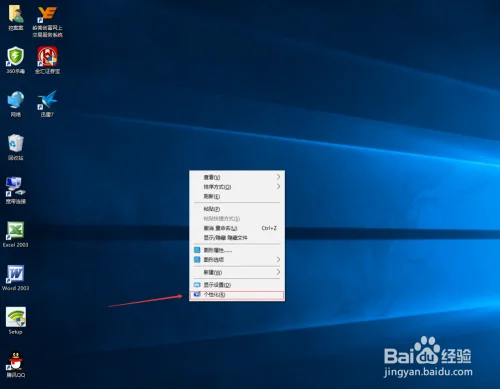Select the 回收站 recycle bin icon
500x389 pixels.
(x=16, y=147)
